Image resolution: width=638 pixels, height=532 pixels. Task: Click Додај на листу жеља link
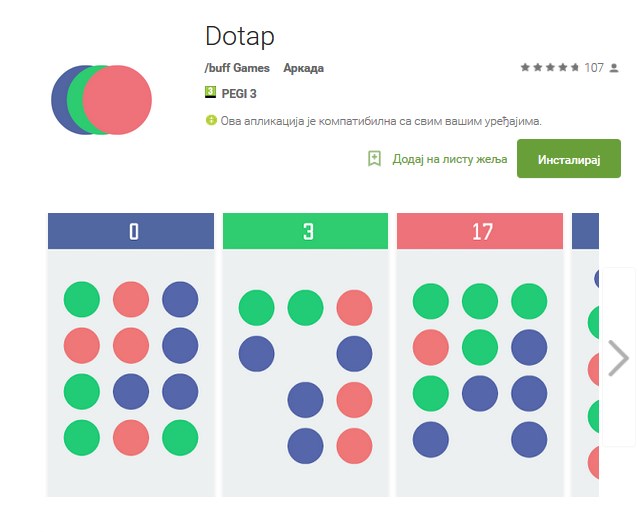tap(450, 159)
